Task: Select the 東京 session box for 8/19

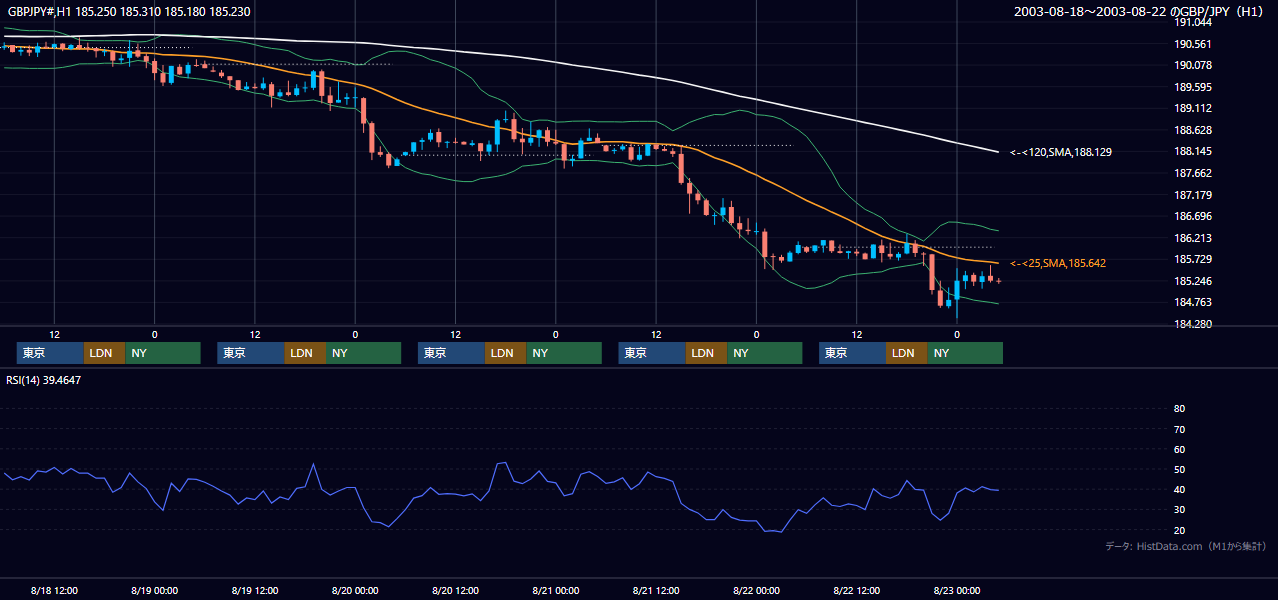Action: pos(251,353)
